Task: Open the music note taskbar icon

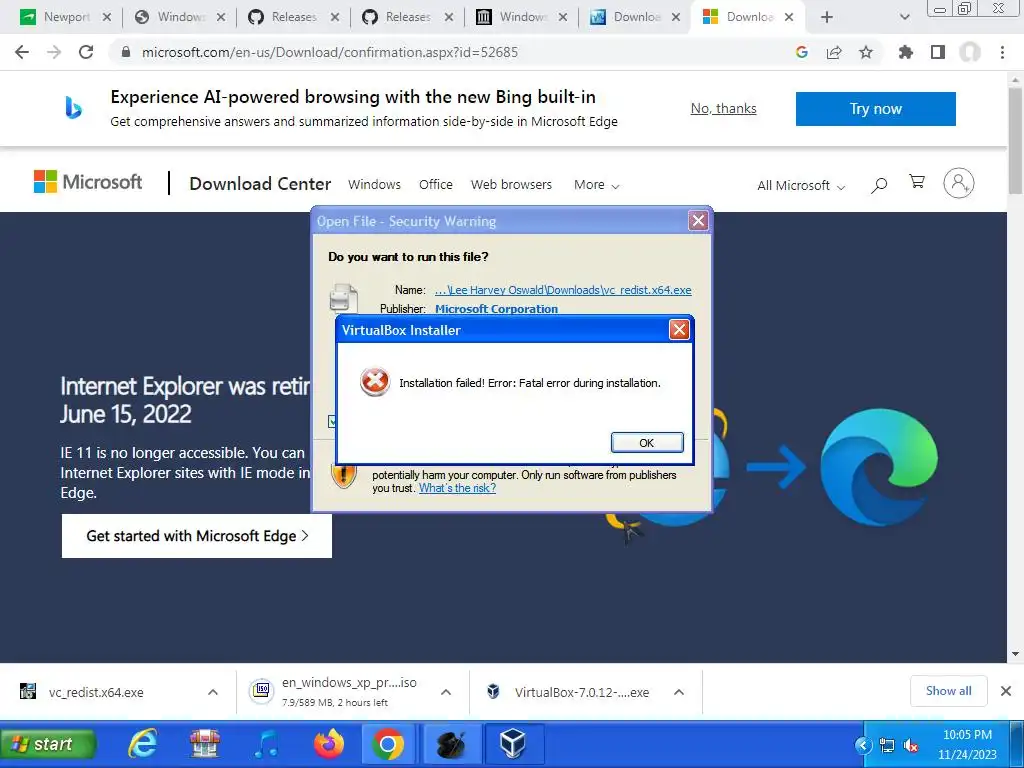Action: point(266,744)
